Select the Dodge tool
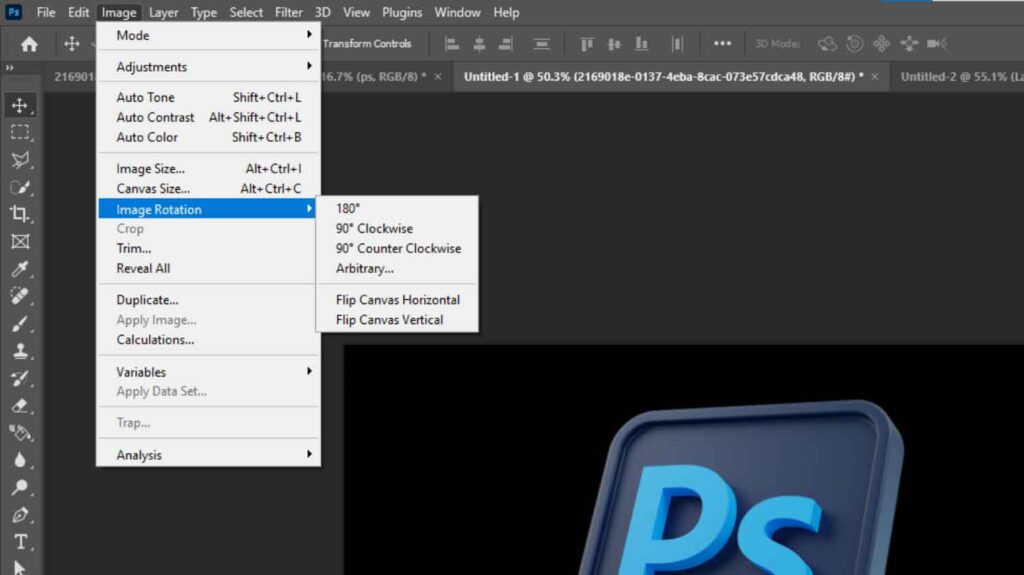The image size is (1024, 575). (20, 487)
